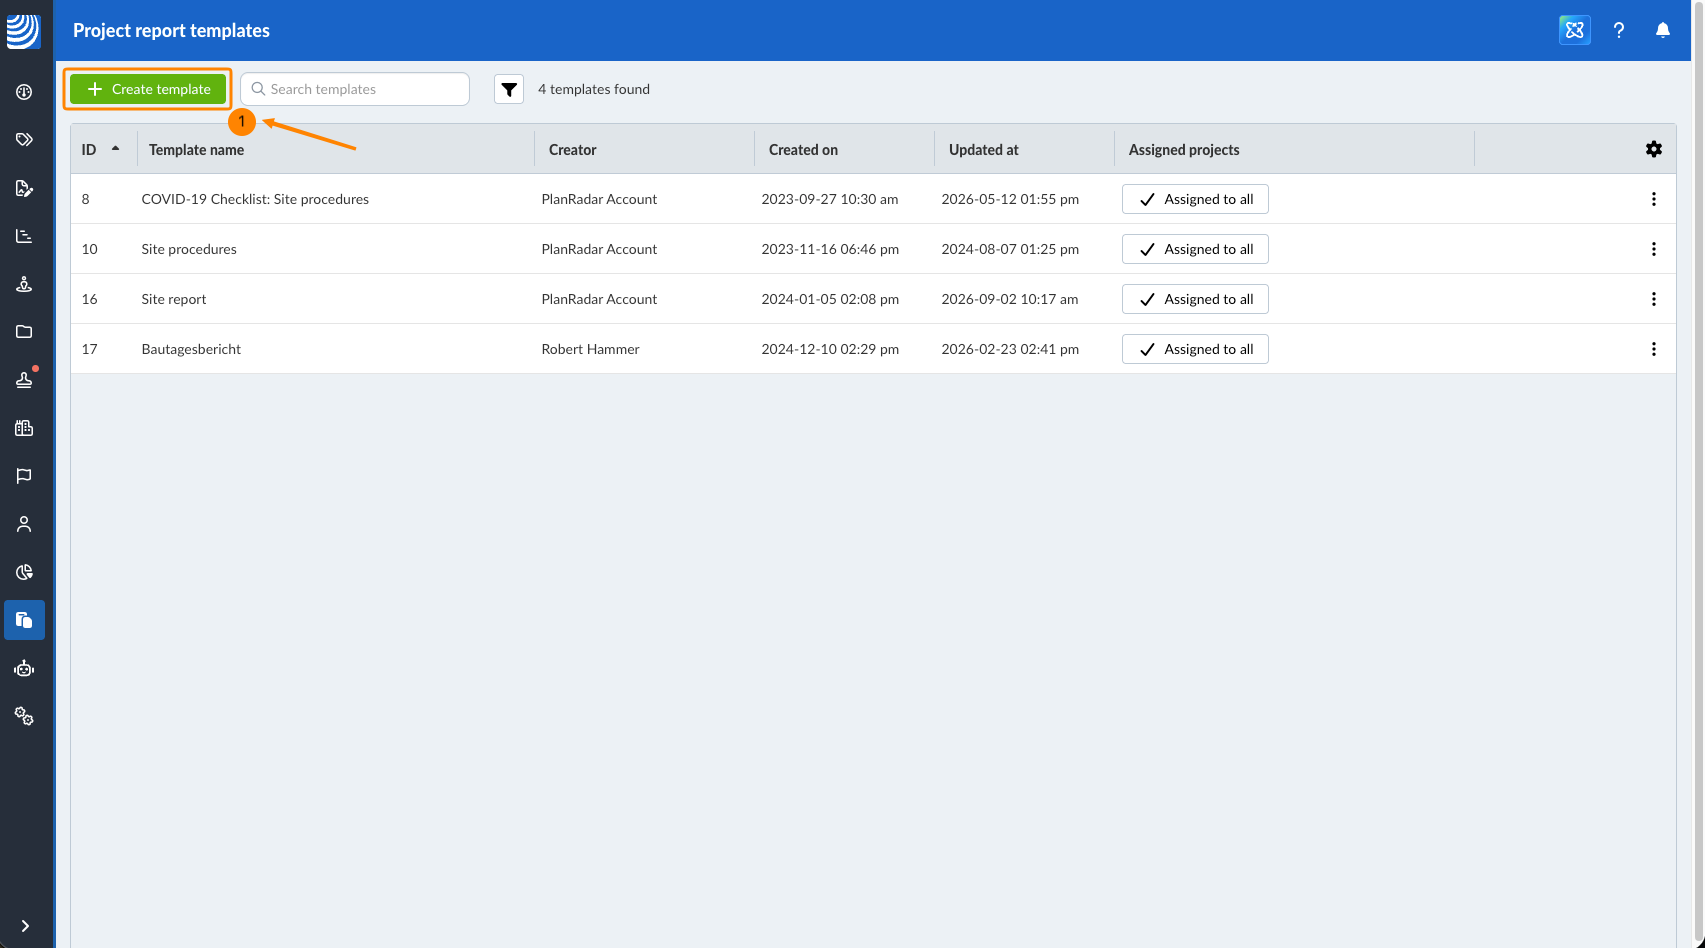The width and height of the screenshot is (1705, 948).
Task: Expand the sidebar with bottom chevron
Action: tap(25, 926)
